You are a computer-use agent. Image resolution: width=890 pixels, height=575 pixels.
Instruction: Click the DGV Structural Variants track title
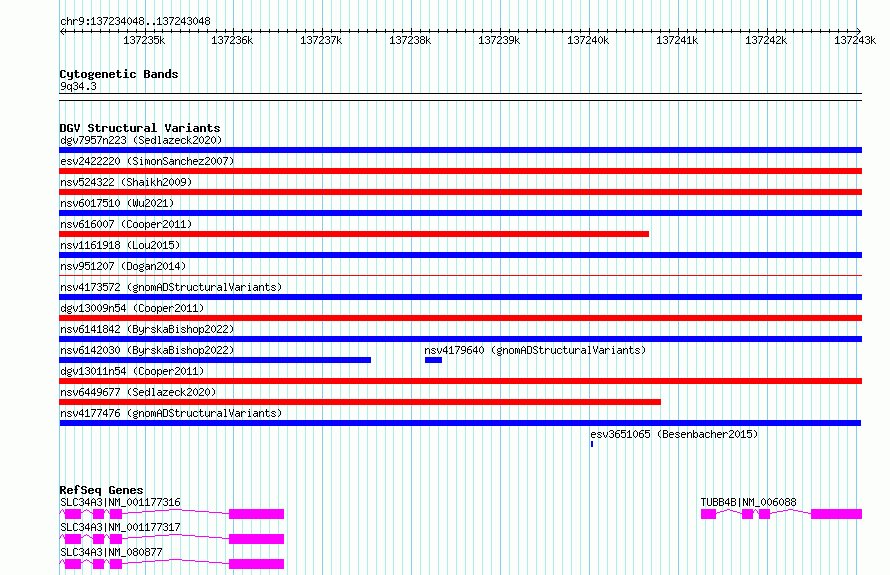[140, 128]
